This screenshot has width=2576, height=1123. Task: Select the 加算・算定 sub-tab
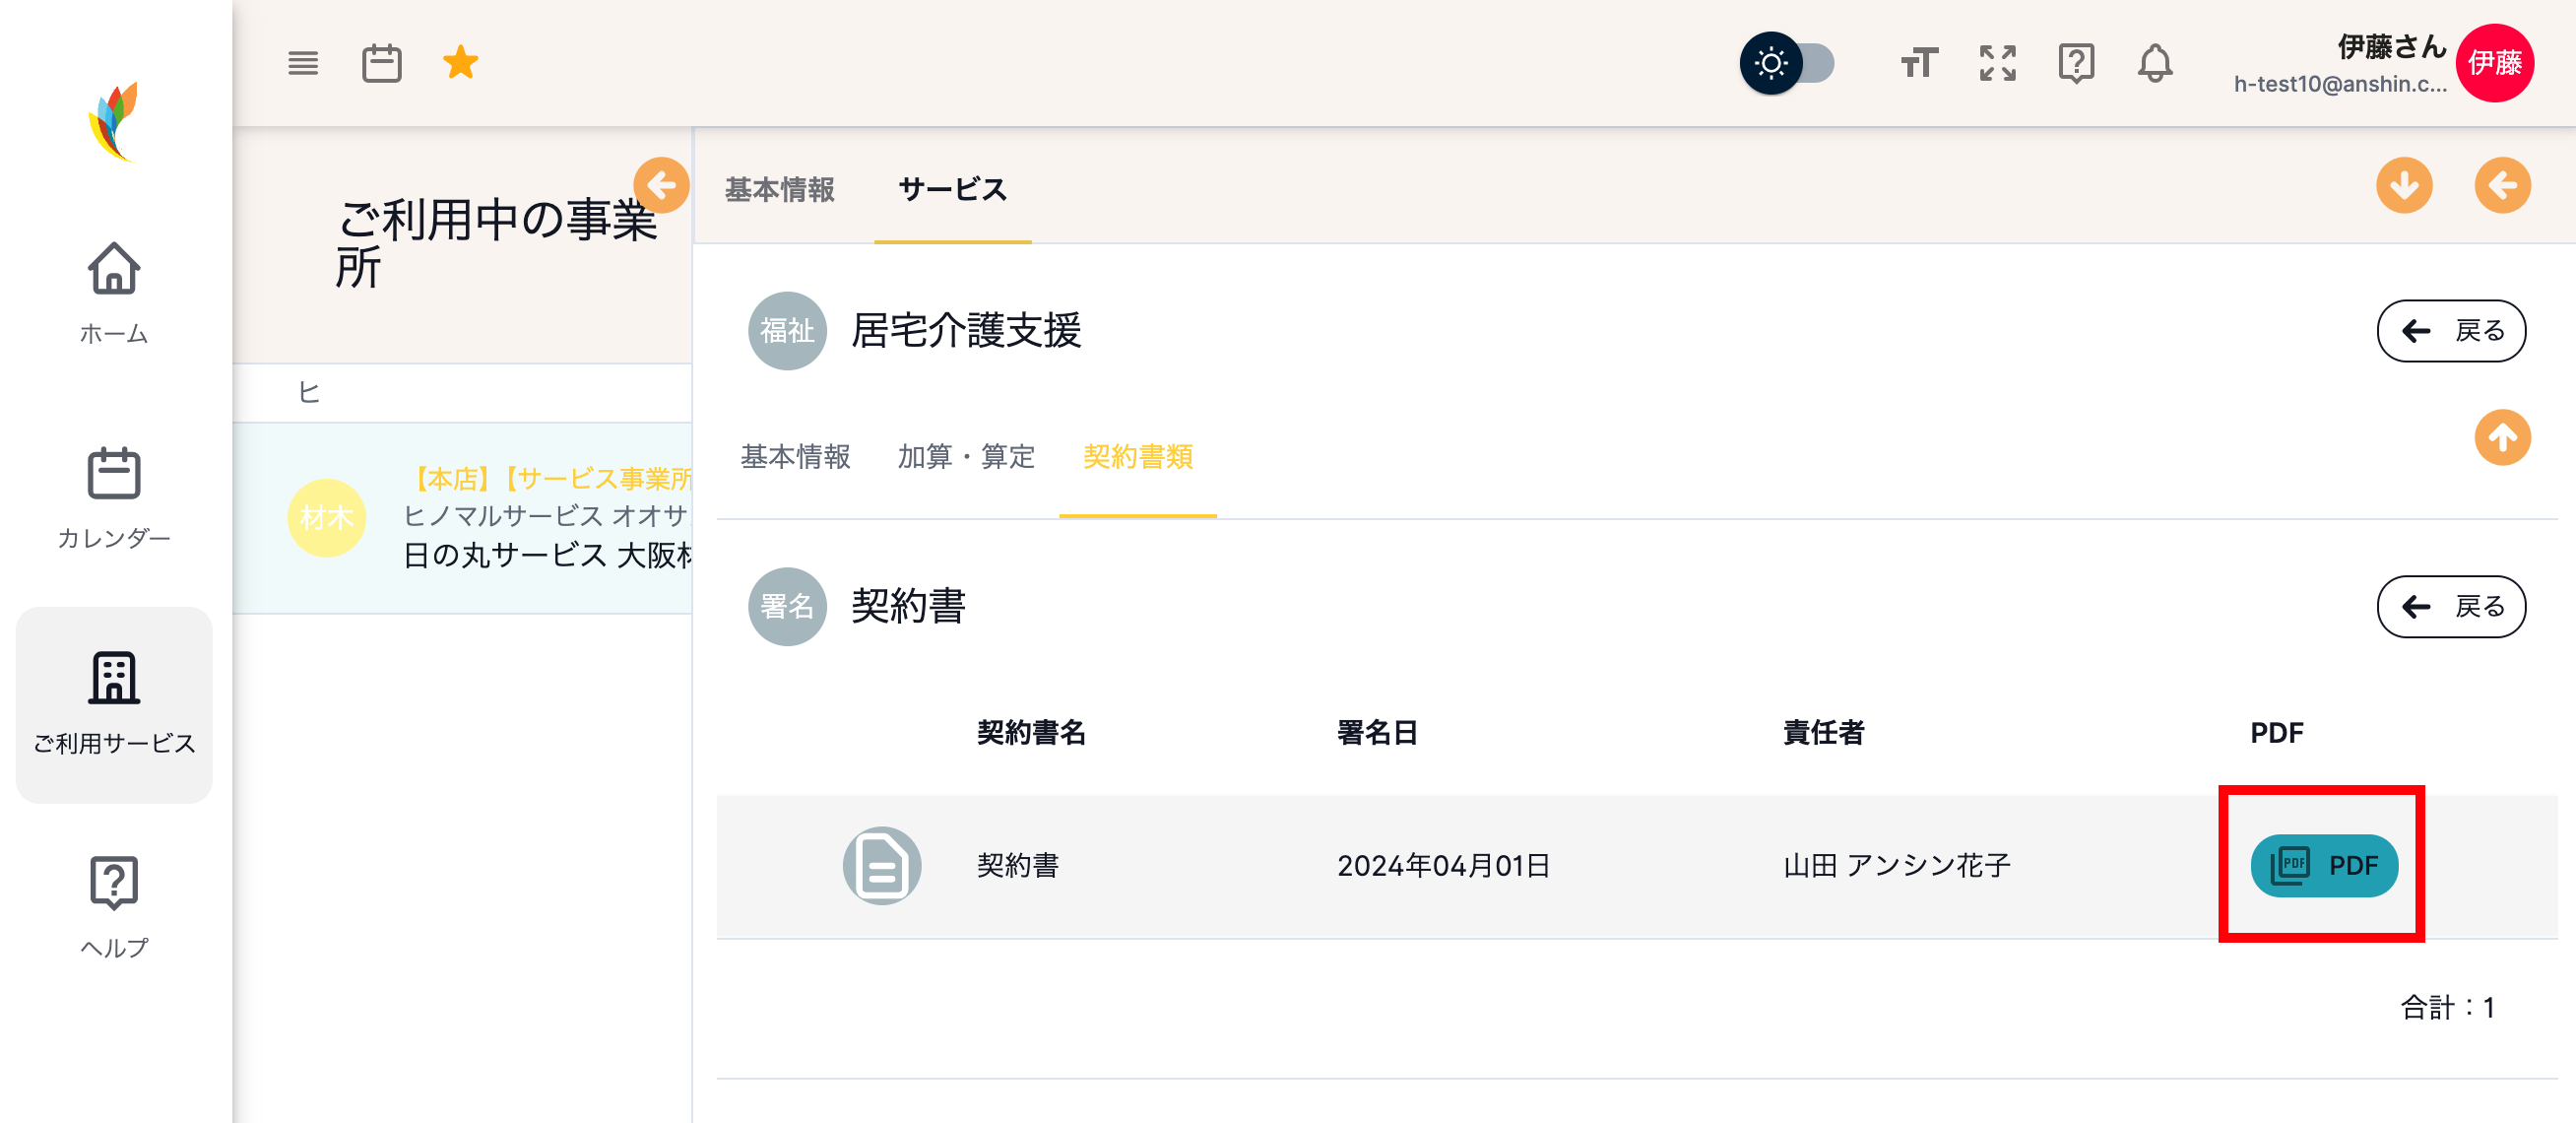click(x=965, y=457)
